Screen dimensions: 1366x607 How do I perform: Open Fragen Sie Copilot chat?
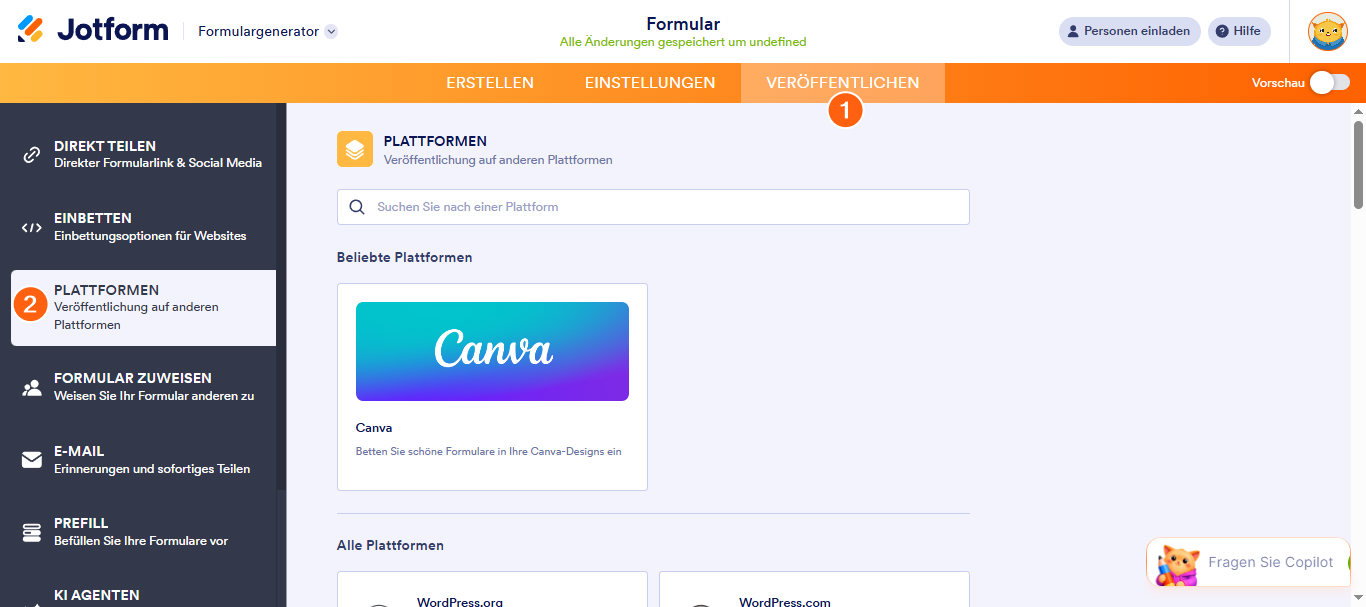(1248, 562)
